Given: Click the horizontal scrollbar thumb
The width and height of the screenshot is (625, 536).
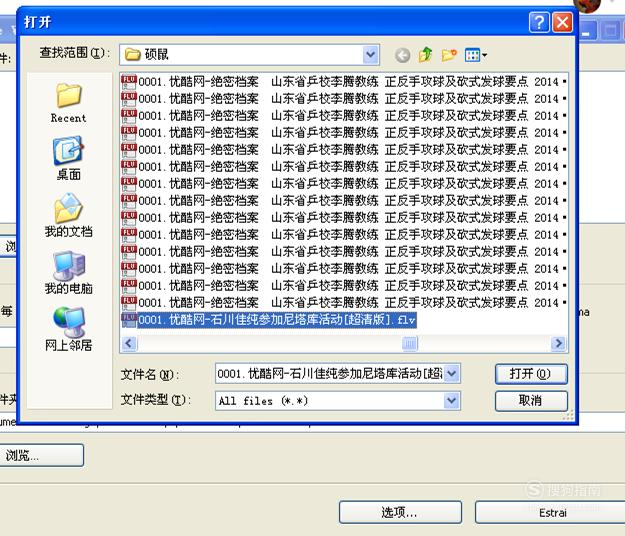Looking at the screenshot, I should click(x=409, y=343).
